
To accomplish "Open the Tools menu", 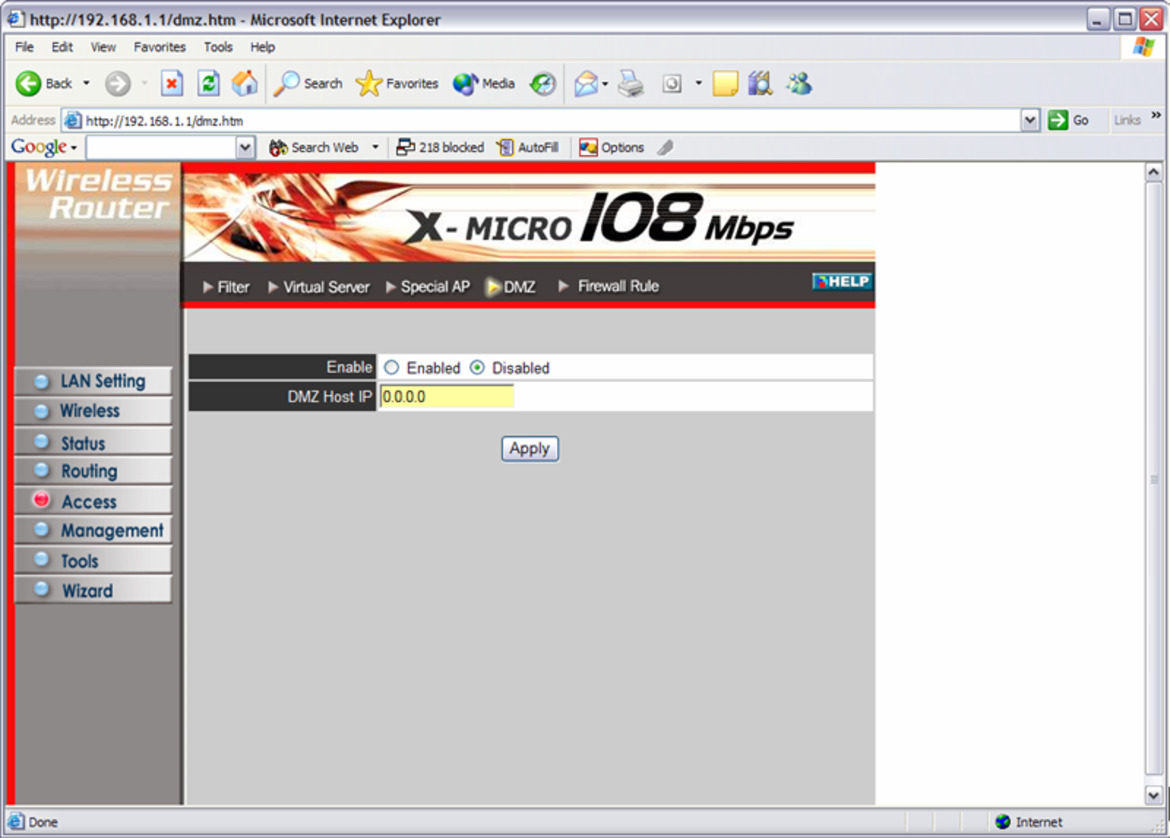I will 218,47.
